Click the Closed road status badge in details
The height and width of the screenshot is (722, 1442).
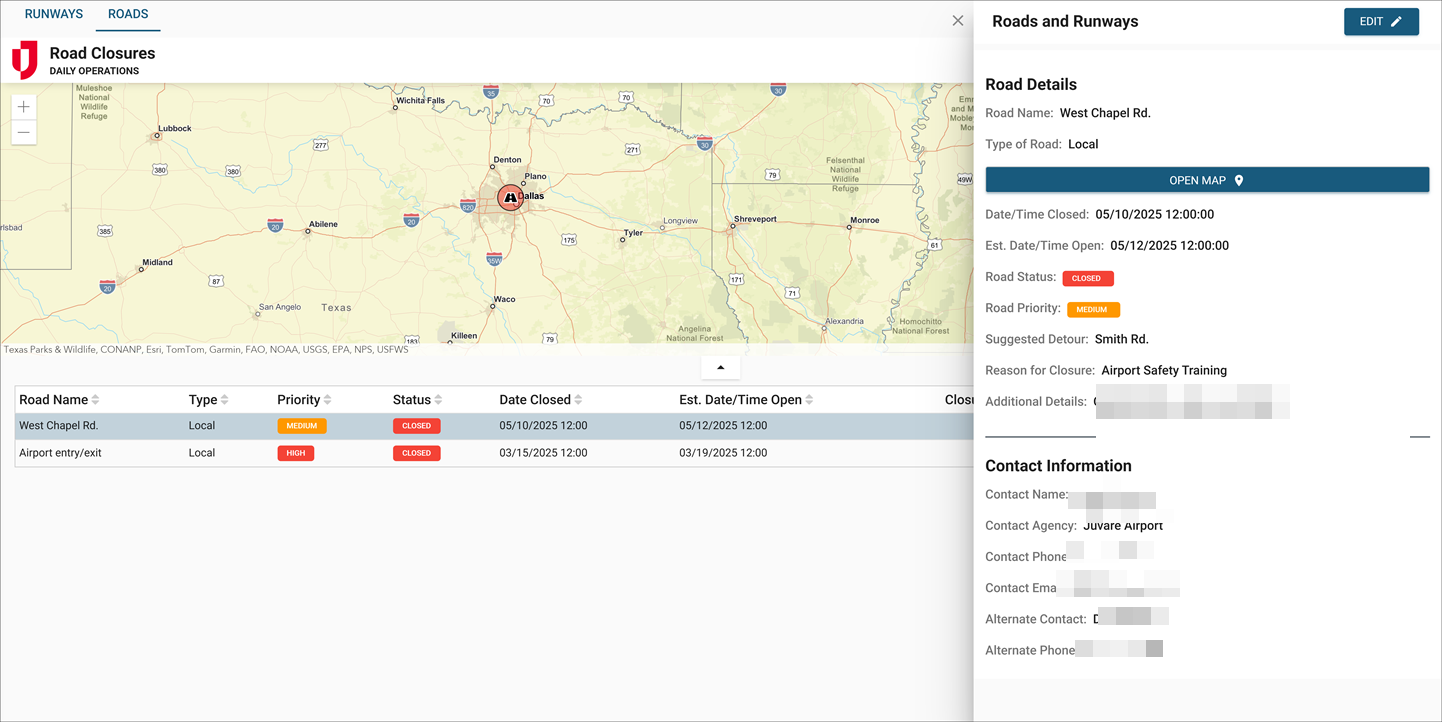click(x=1087, y=278)
